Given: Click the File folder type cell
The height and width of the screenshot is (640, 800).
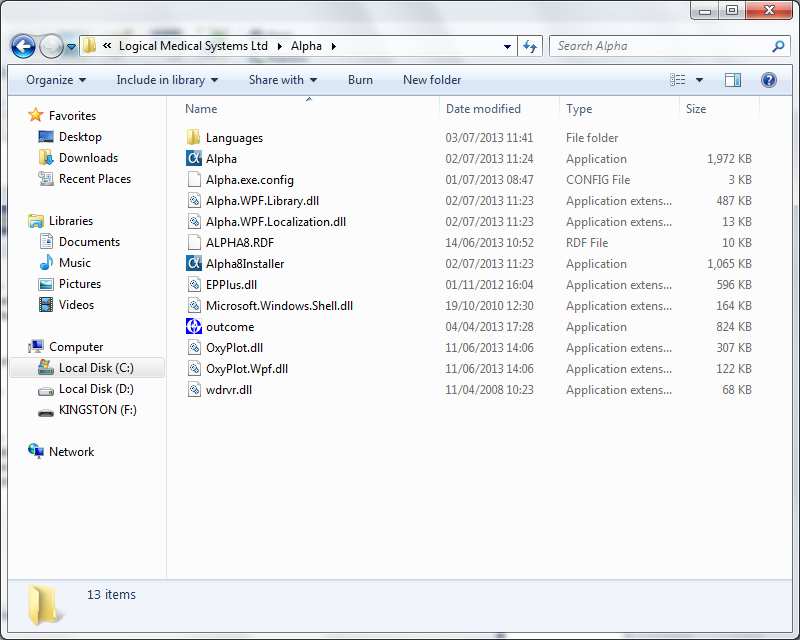Looking at the screenshot, I should tap(592, 138).
